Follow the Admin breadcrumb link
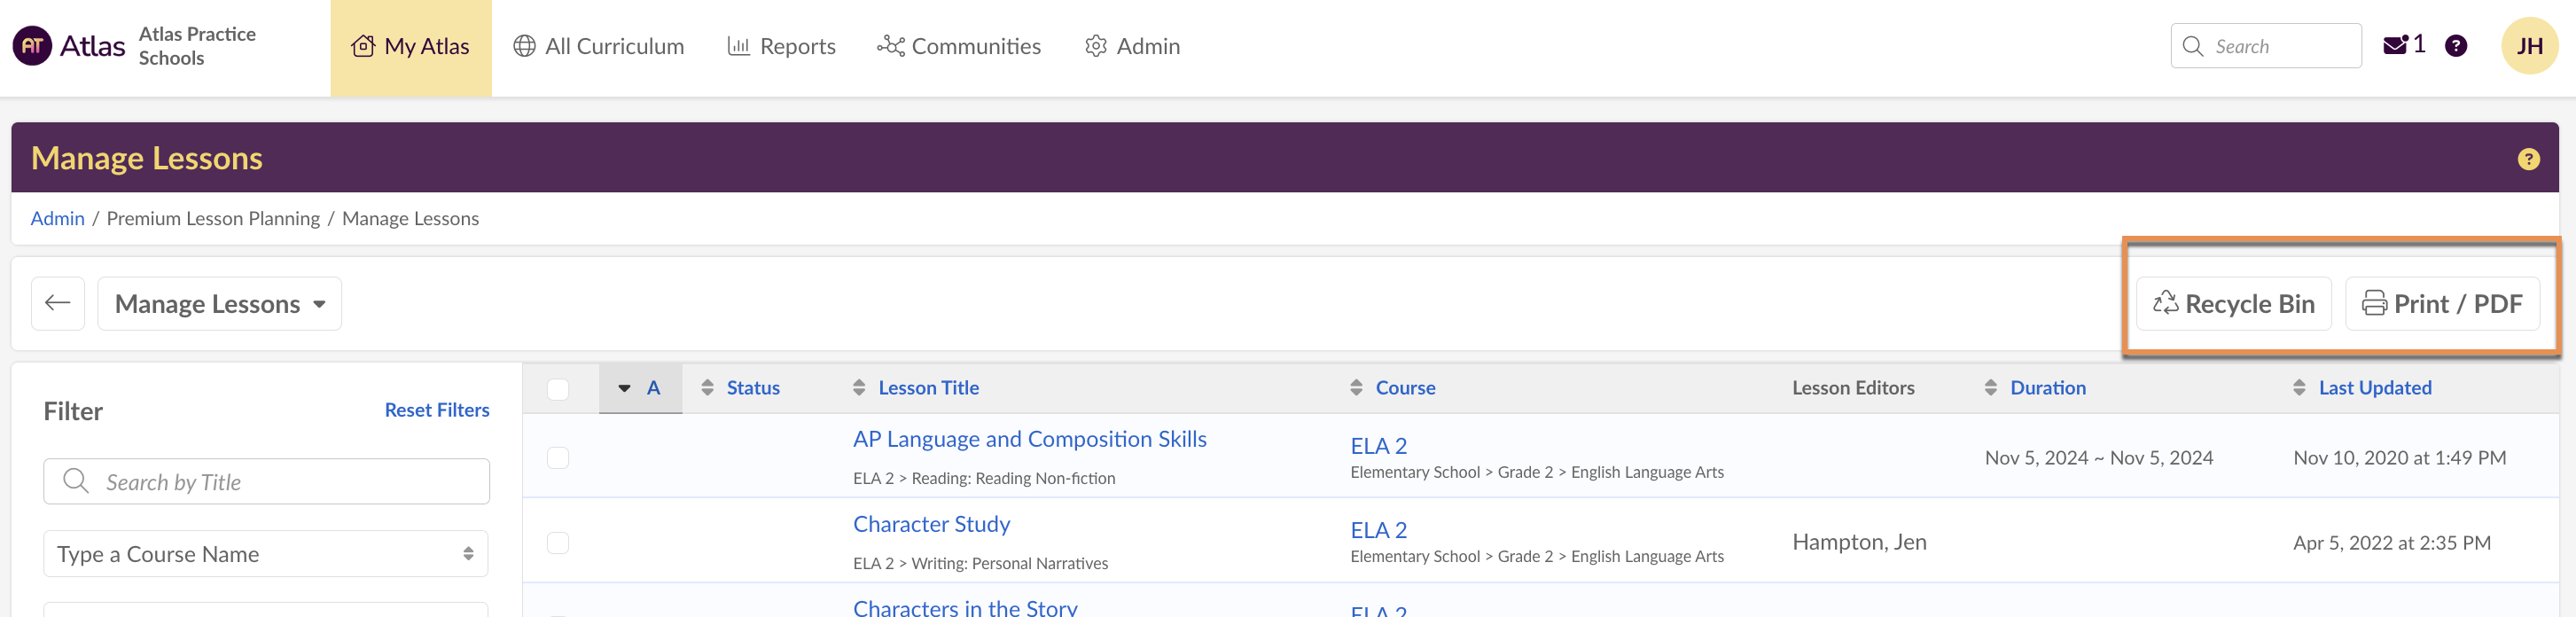Viewport: 2576px width, 617px height. tap(57, 218)
